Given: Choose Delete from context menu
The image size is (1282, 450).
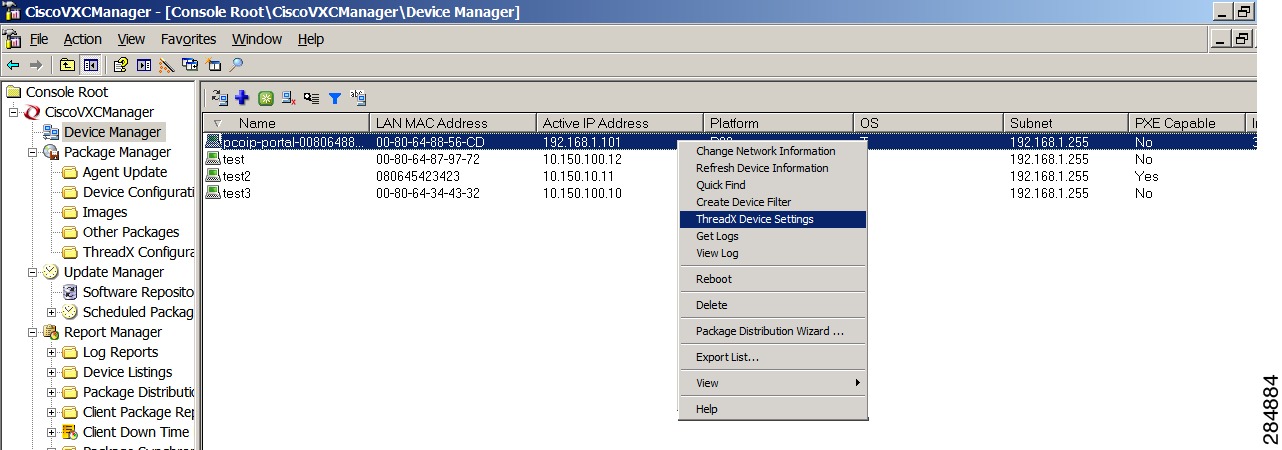Looking at the screenshot, I should [x=773, y=305].
